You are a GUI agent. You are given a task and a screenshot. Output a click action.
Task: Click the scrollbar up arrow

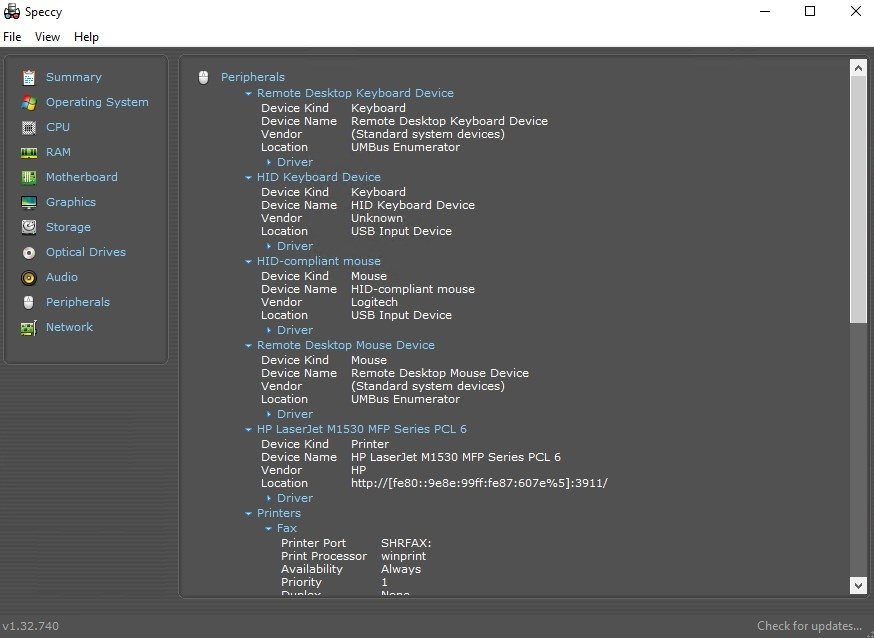coord(858,68)
